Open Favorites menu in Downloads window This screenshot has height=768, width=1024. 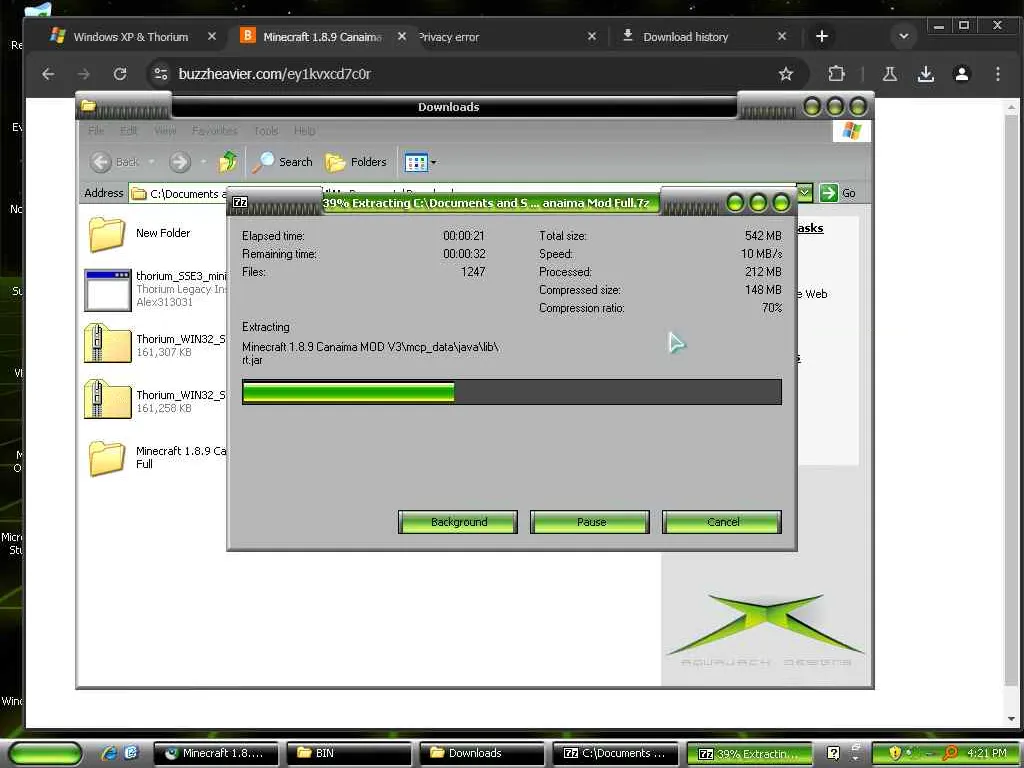coord(214,131)
